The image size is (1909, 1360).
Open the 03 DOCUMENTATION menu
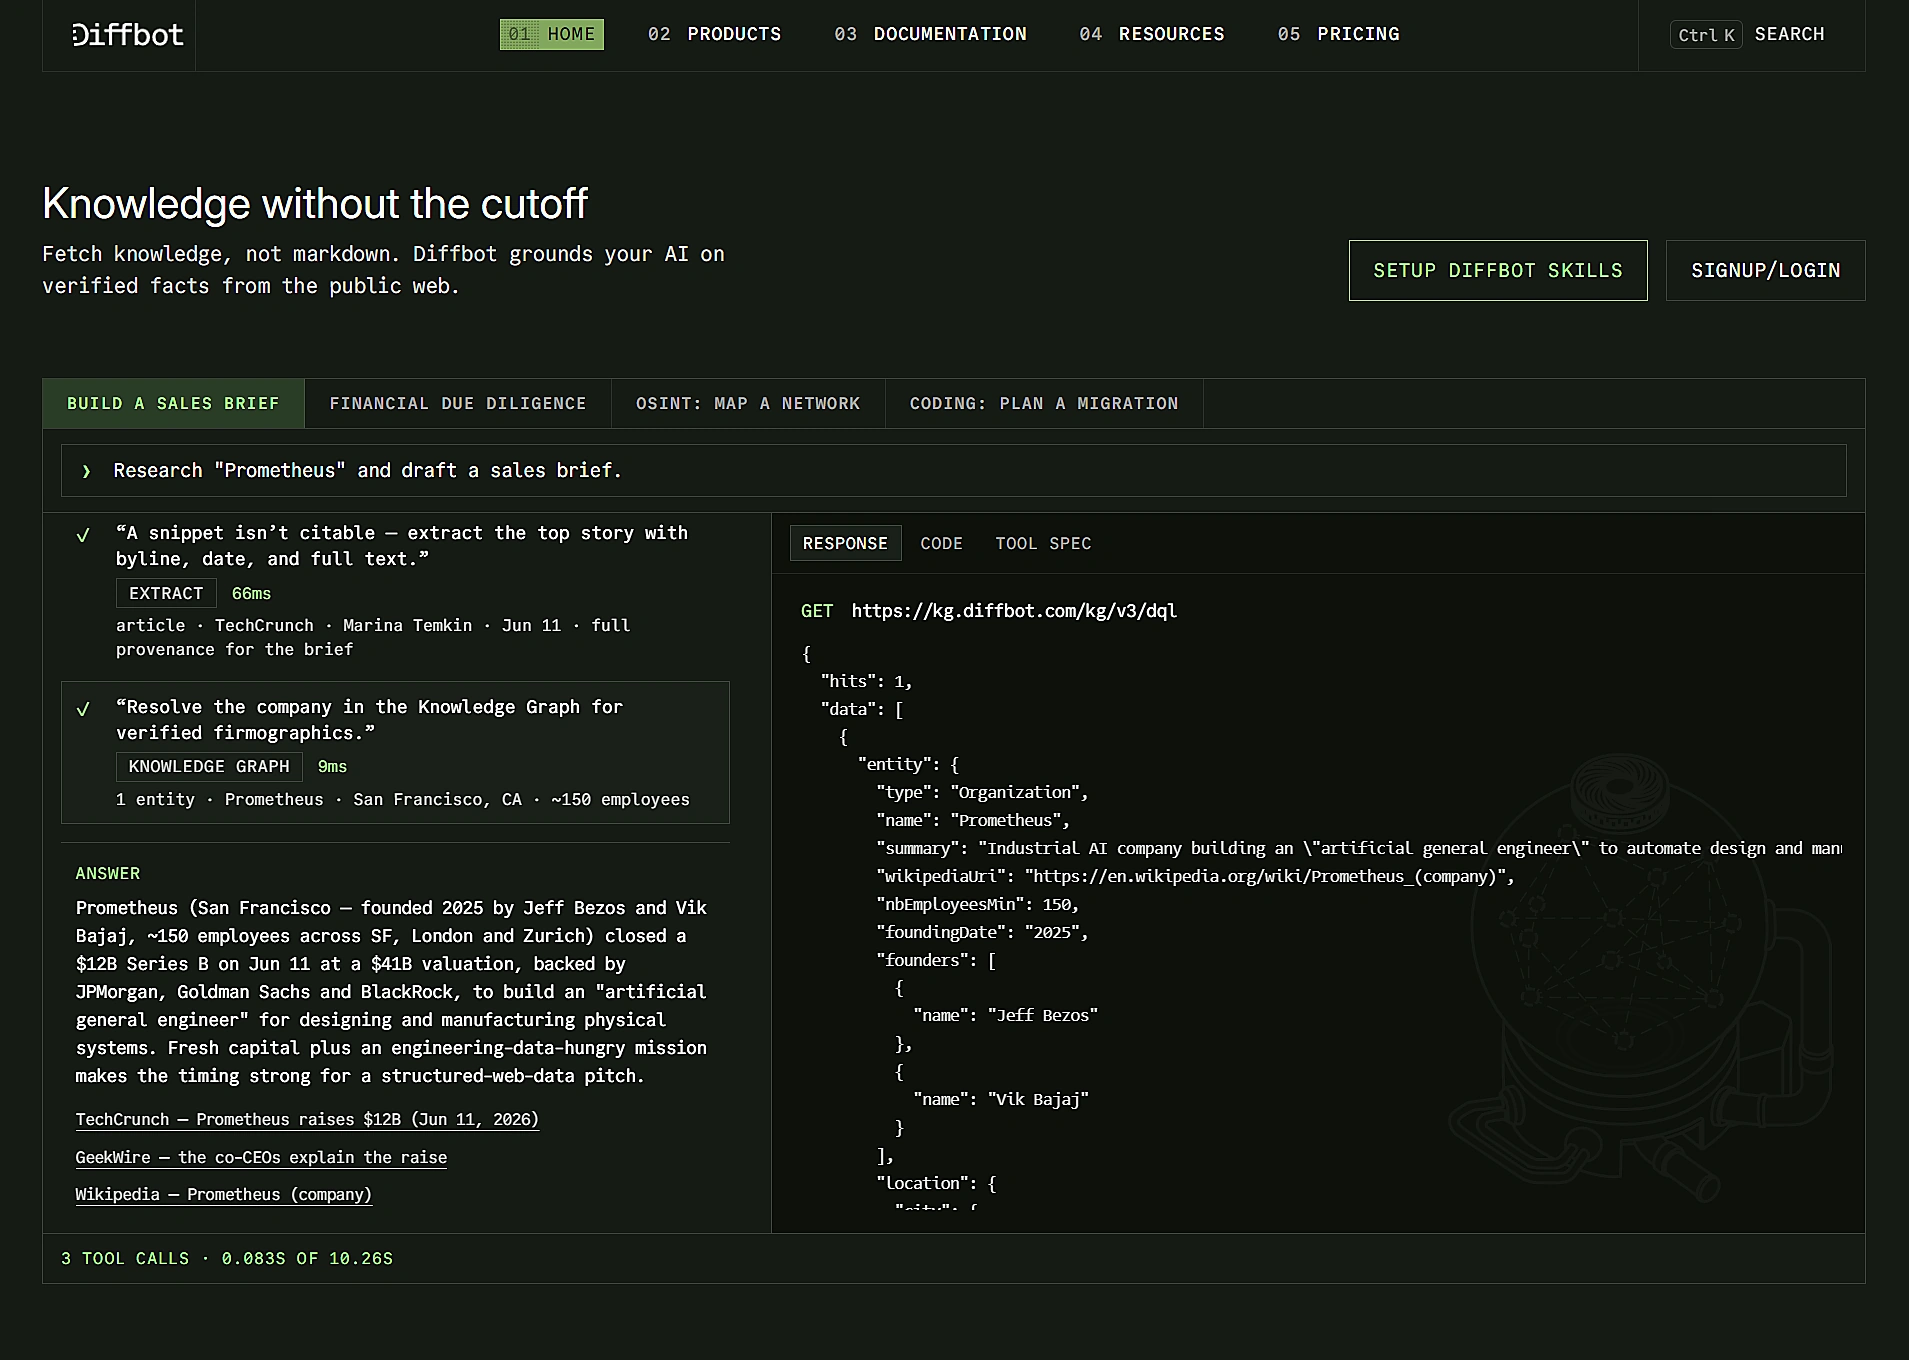pos(930,34)
